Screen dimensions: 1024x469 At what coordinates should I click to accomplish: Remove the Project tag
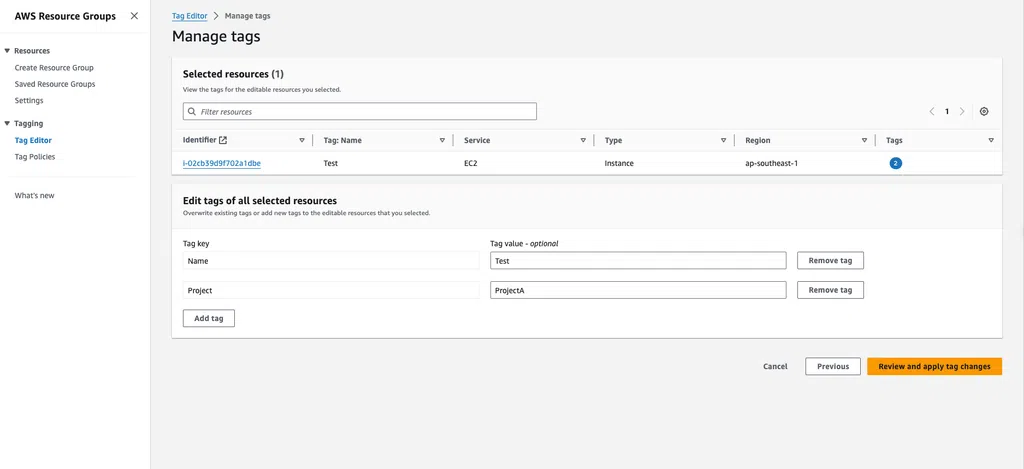pyautogui.click(x=830, y=290)
